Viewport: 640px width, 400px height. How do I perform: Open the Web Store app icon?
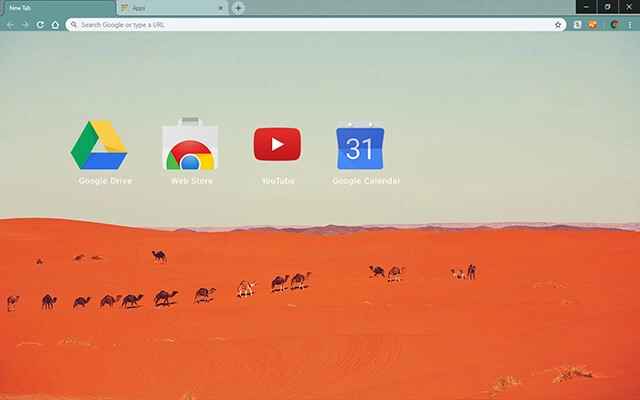(190, 144)
